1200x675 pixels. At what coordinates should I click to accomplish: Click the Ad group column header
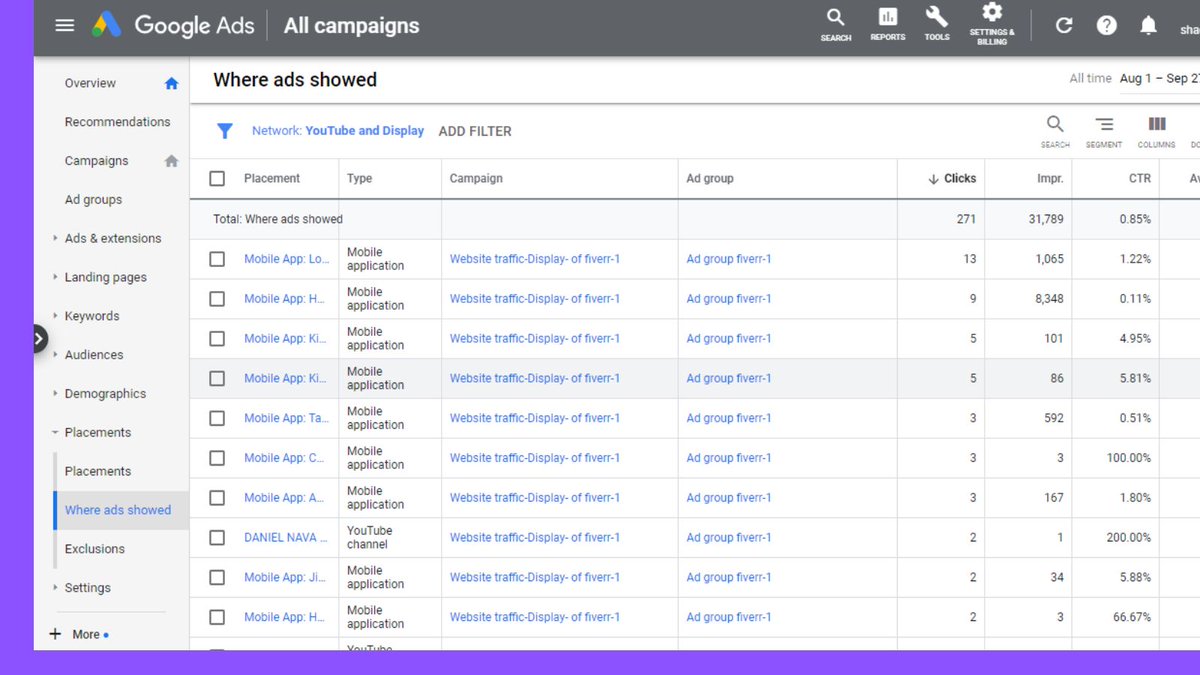(710, 179)
